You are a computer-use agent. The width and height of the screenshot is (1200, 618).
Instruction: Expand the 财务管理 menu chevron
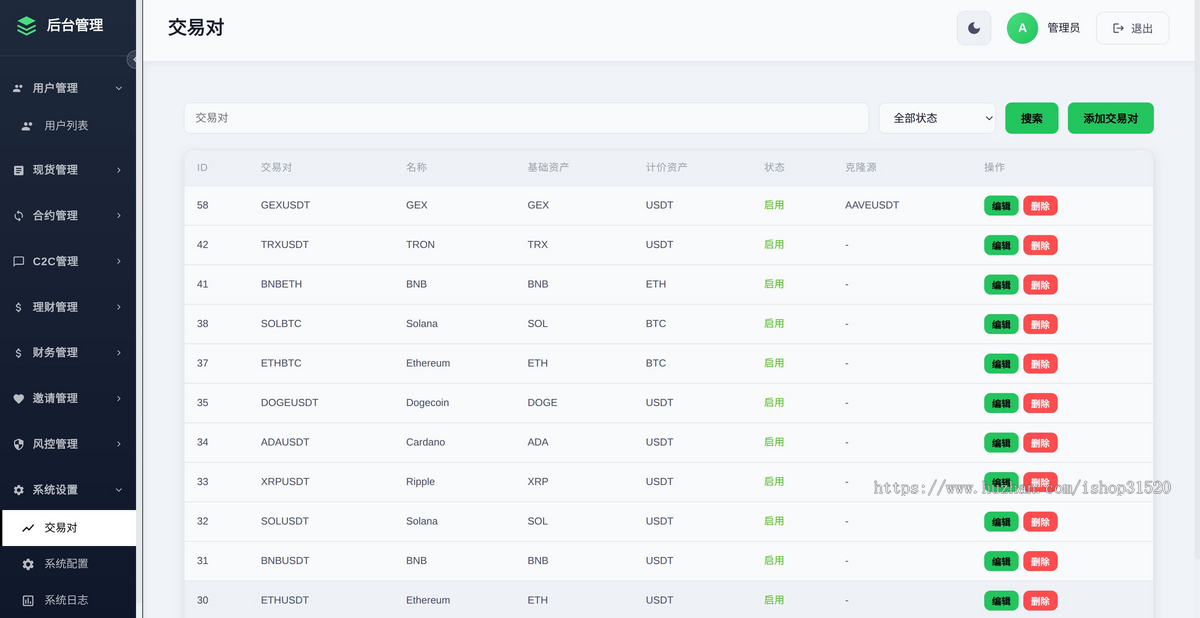[119, 352]
